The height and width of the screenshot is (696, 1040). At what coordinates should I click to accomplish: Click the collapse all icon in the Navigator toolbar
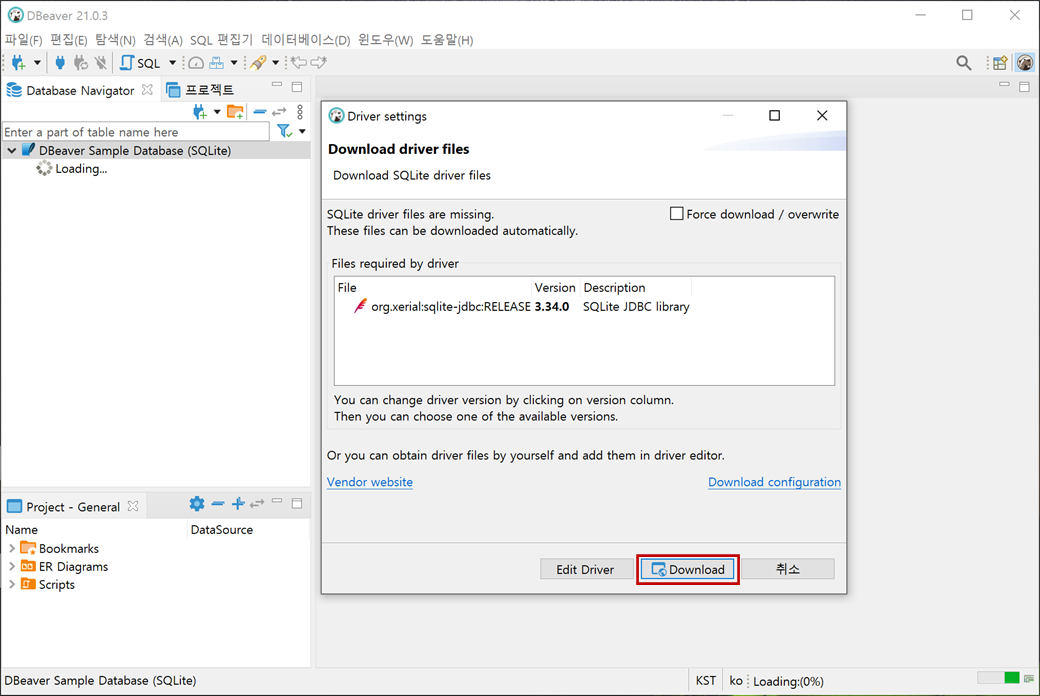(260, 112)
